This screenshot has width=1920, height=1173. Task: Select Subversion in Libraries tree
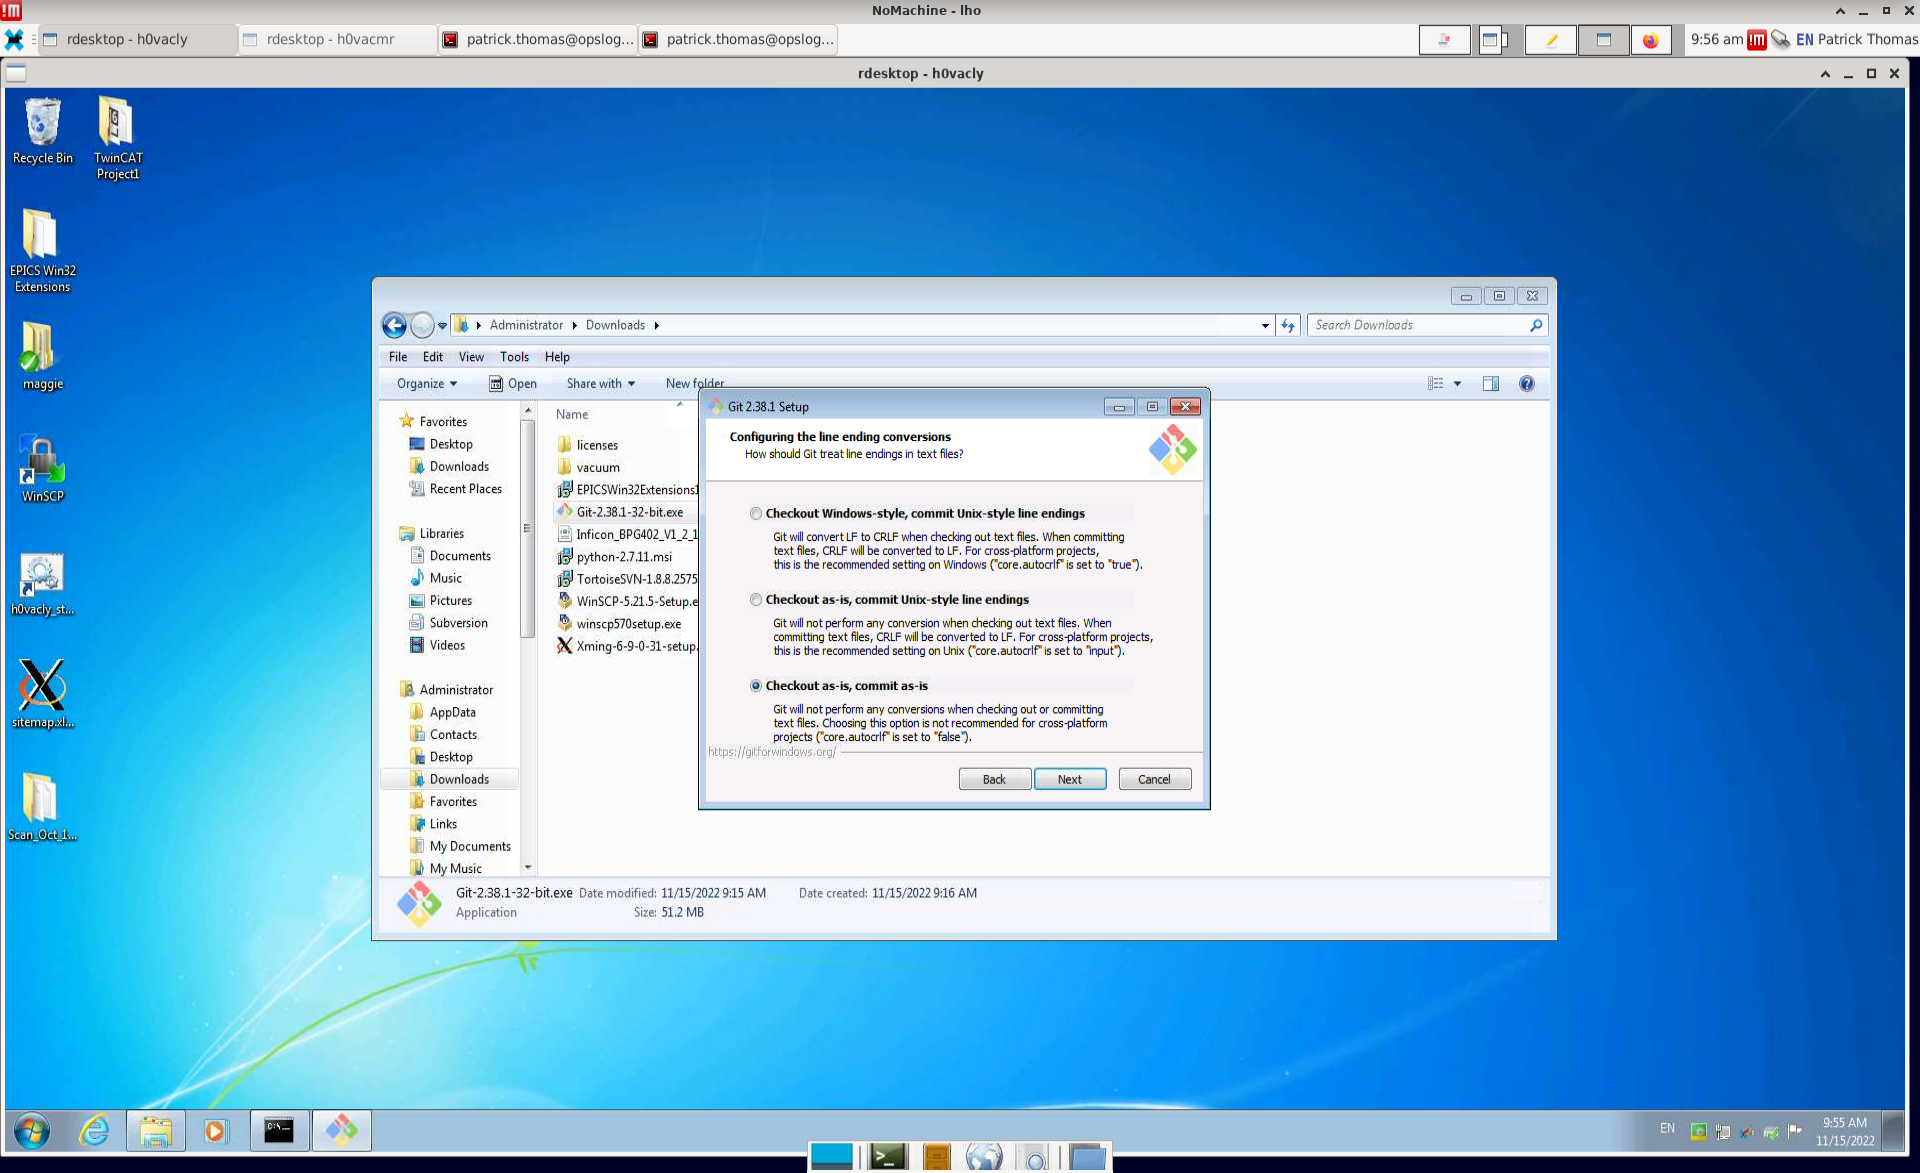(x=448, y=623)
